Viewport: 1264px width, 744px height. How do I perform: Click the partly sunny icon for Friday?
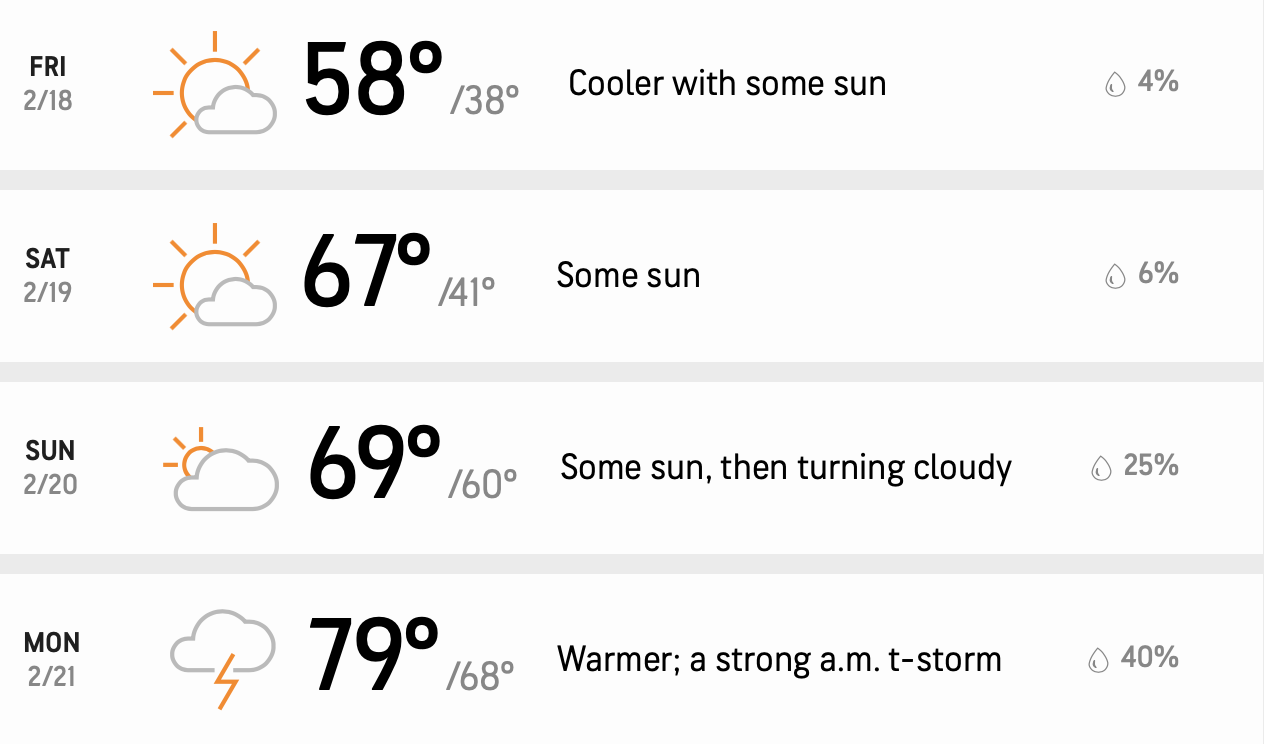pyautogui.click(x=214, y=83)
